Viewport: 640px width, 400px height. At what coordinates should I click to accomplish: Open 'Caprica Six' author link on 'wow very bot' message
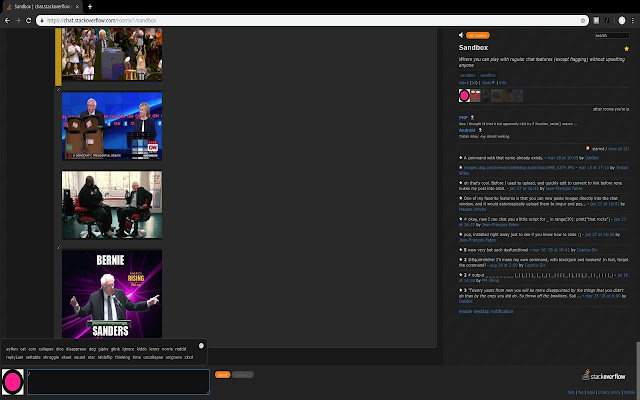point(587,250)
